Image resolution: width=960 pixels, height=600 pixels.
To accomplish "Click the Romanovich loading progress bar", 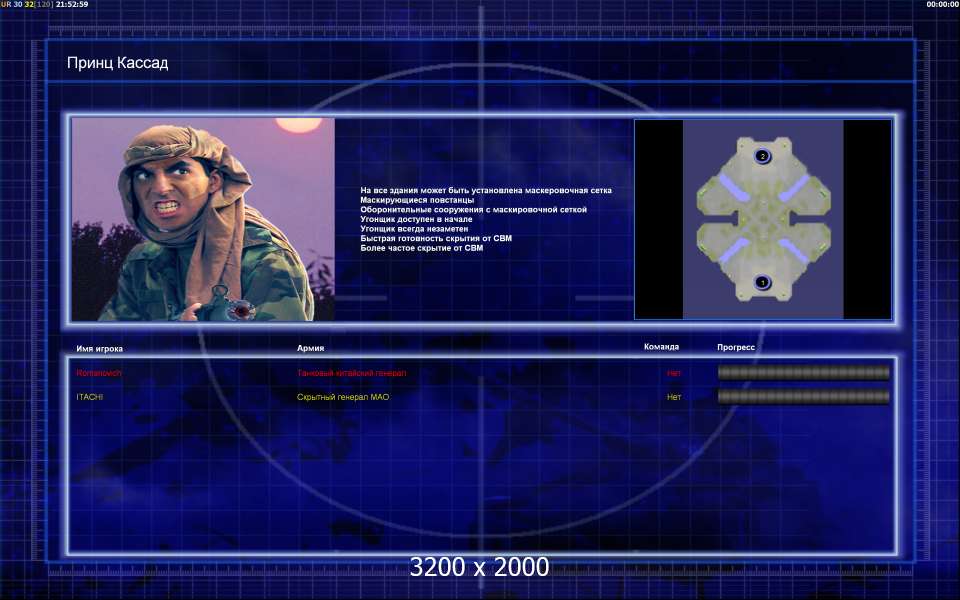I will click(x=803, y=372).
